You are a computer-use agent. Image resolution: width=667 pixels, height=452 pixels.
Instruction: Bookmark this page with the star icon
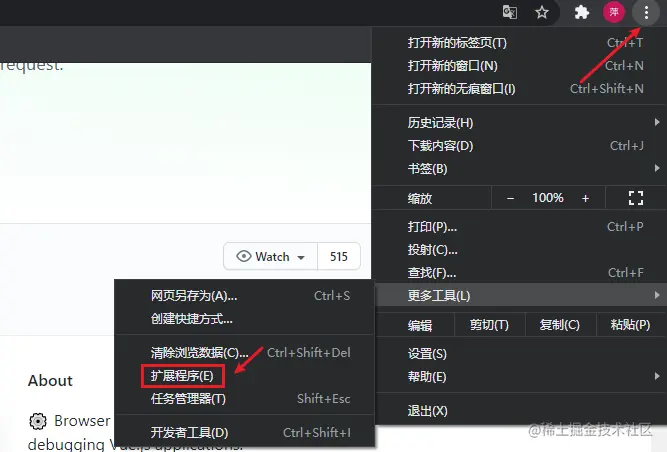542,12
